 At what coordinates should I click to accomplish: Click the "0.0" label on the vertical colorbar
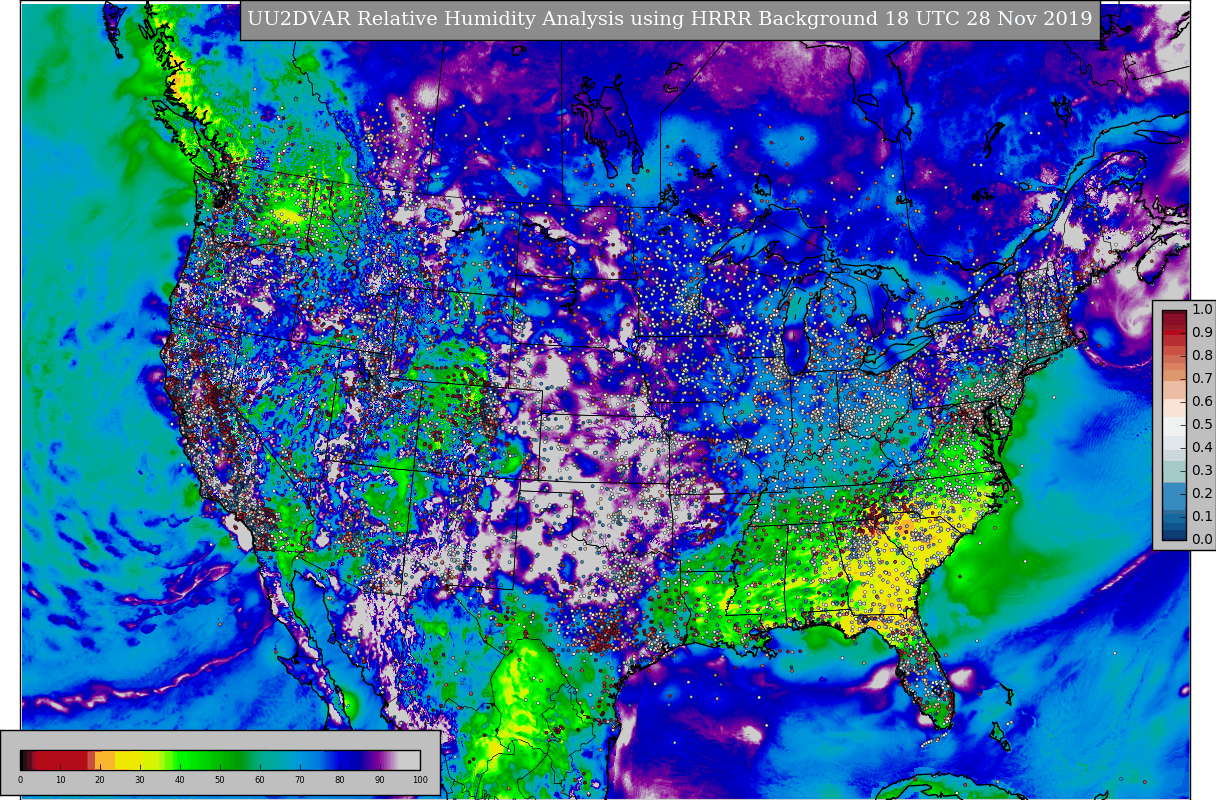pos(1202,540)
